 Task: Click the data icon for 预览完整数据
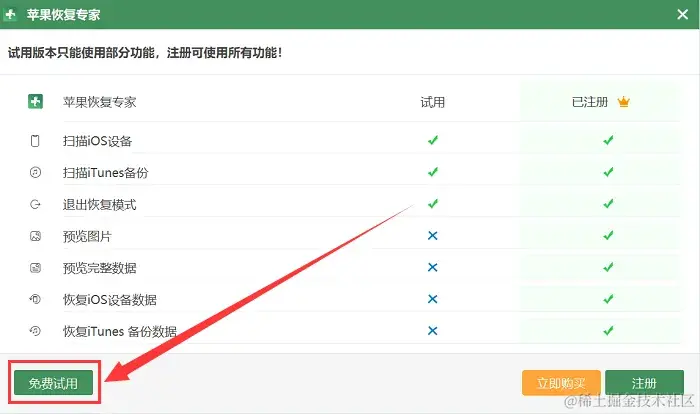35,268
